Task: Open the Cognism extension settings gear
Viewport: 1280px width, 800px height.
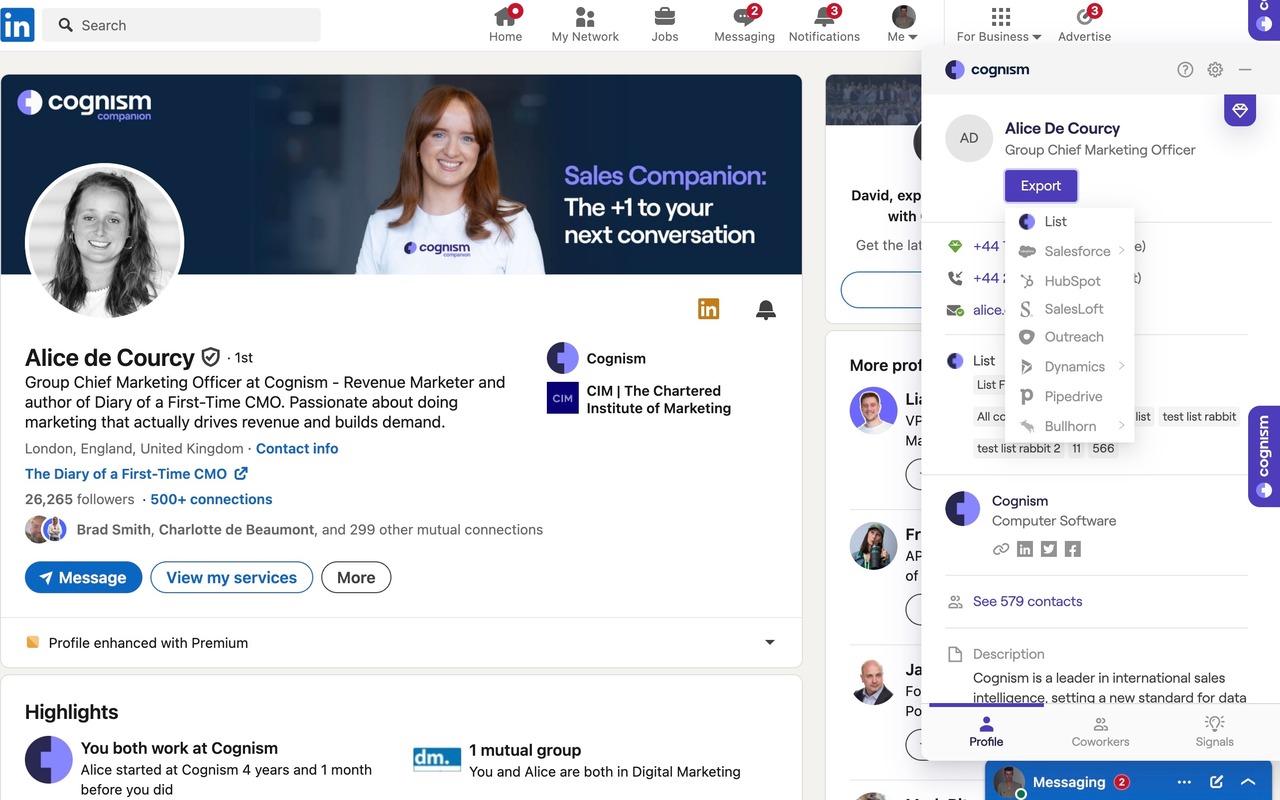Action: [1214, 69]
